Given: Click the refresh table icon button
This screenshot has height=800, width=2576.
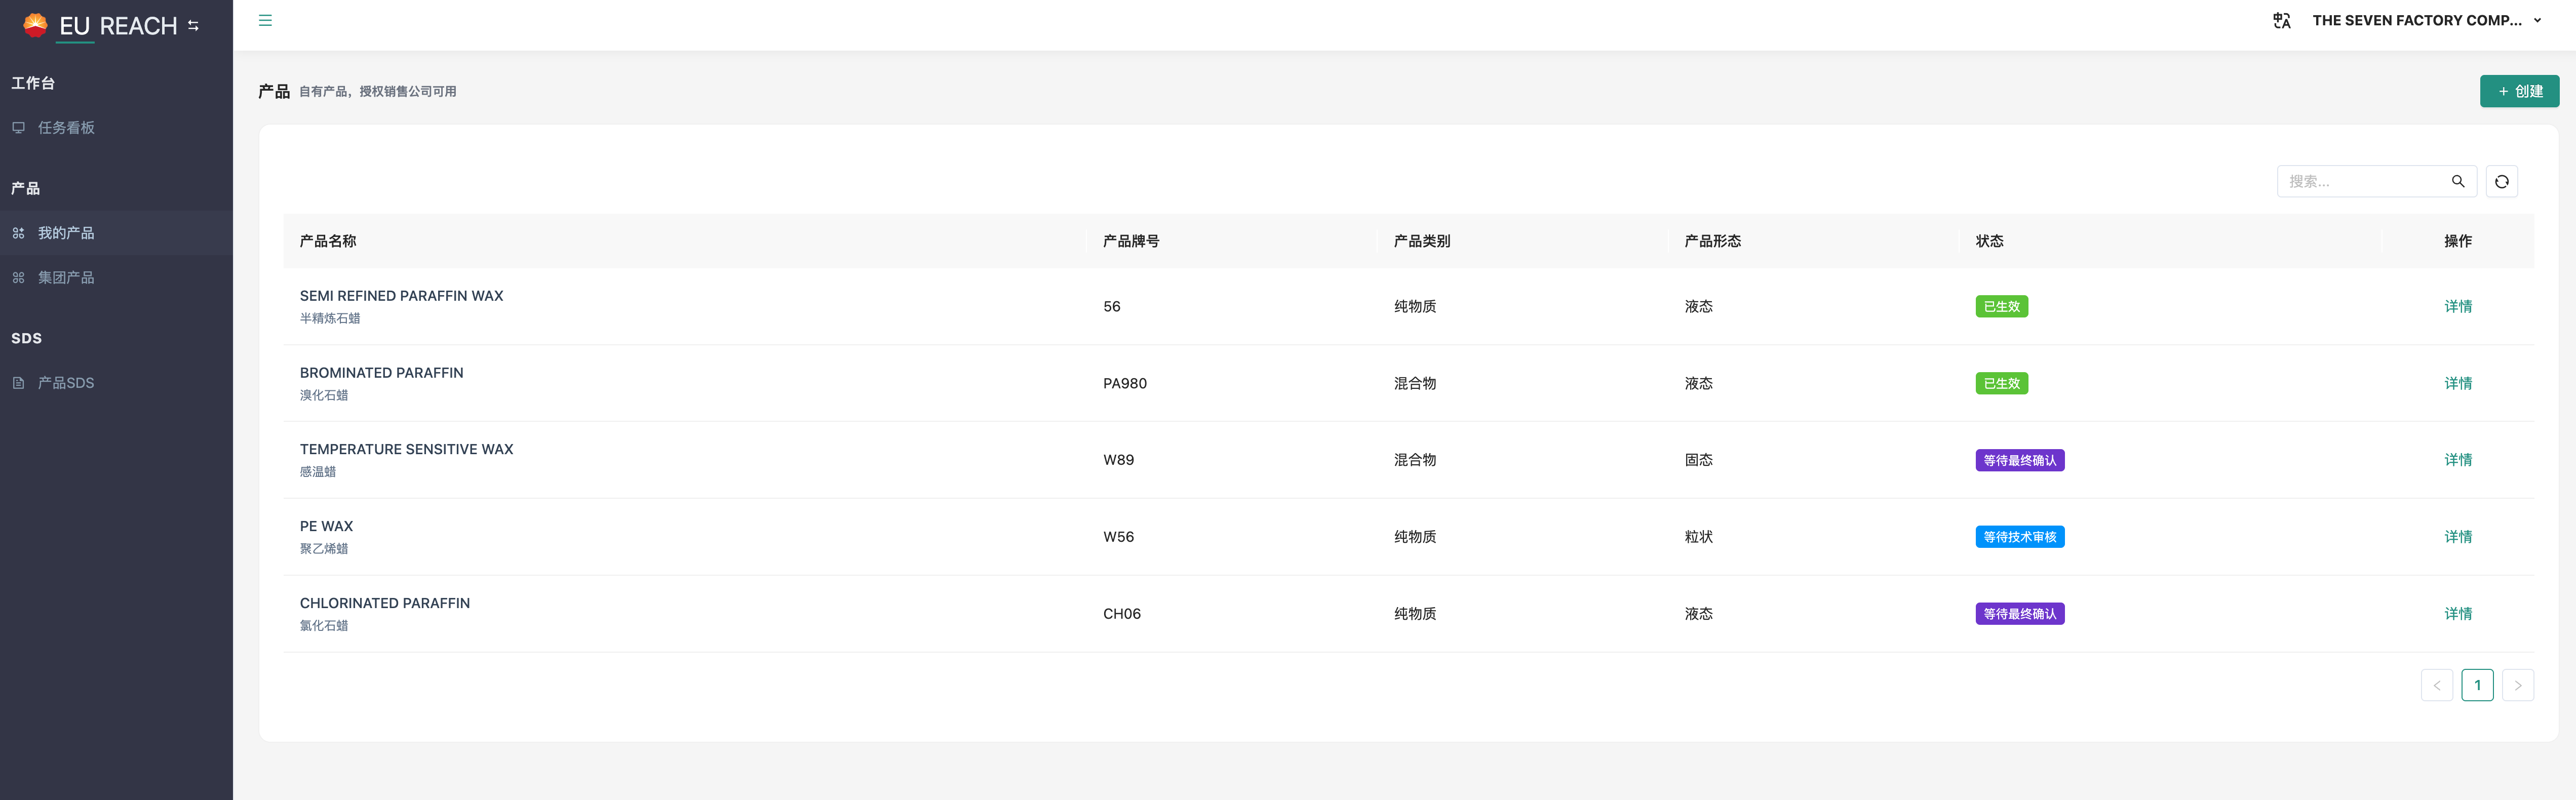Looking at the screenshot, I should click(2501, 181).
